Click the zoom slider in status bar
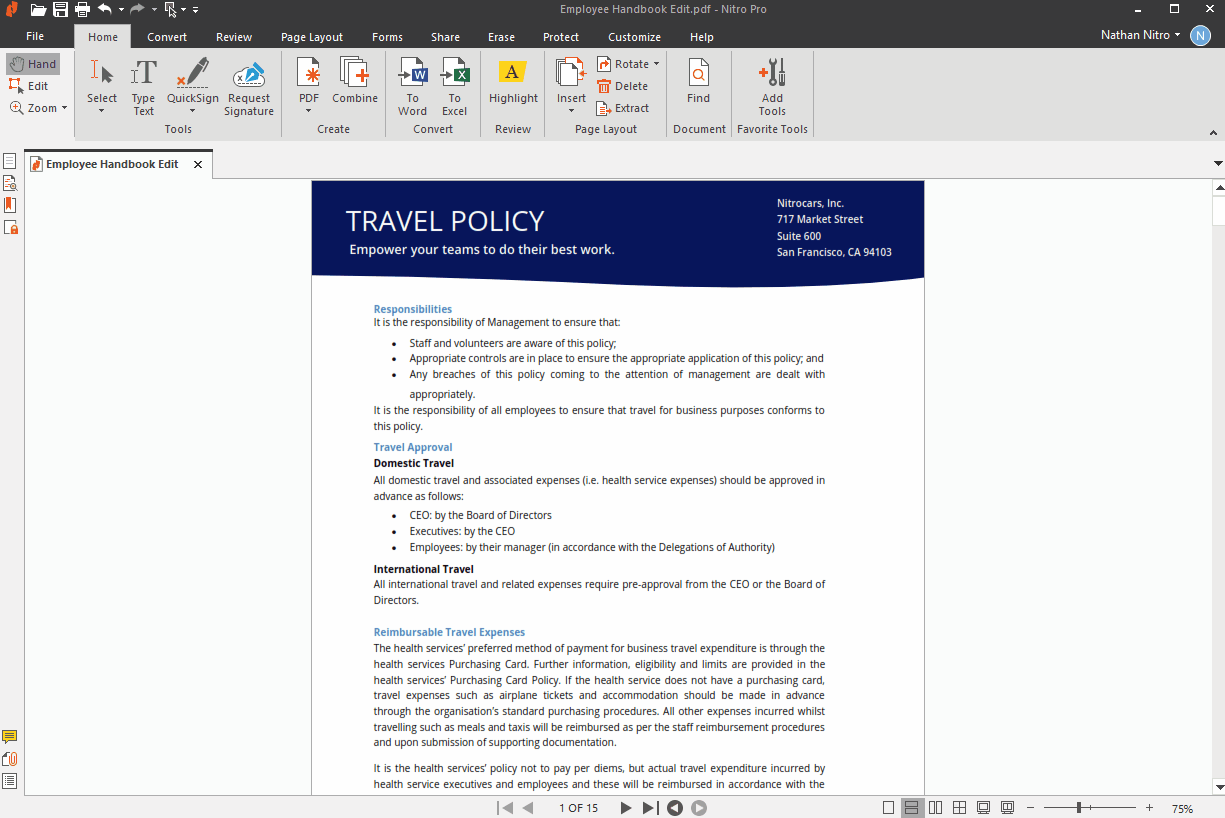The height and width of the screenshot is (818, 1225). tap(1079, 808)
